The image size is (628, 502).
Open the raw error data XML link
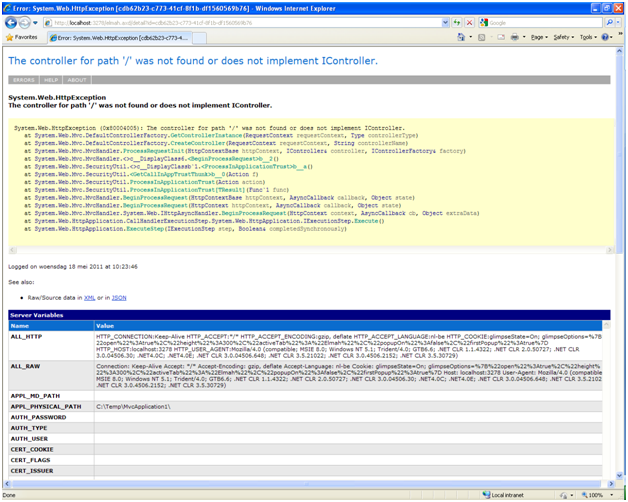pyautogui.click(x=89, y=298)
